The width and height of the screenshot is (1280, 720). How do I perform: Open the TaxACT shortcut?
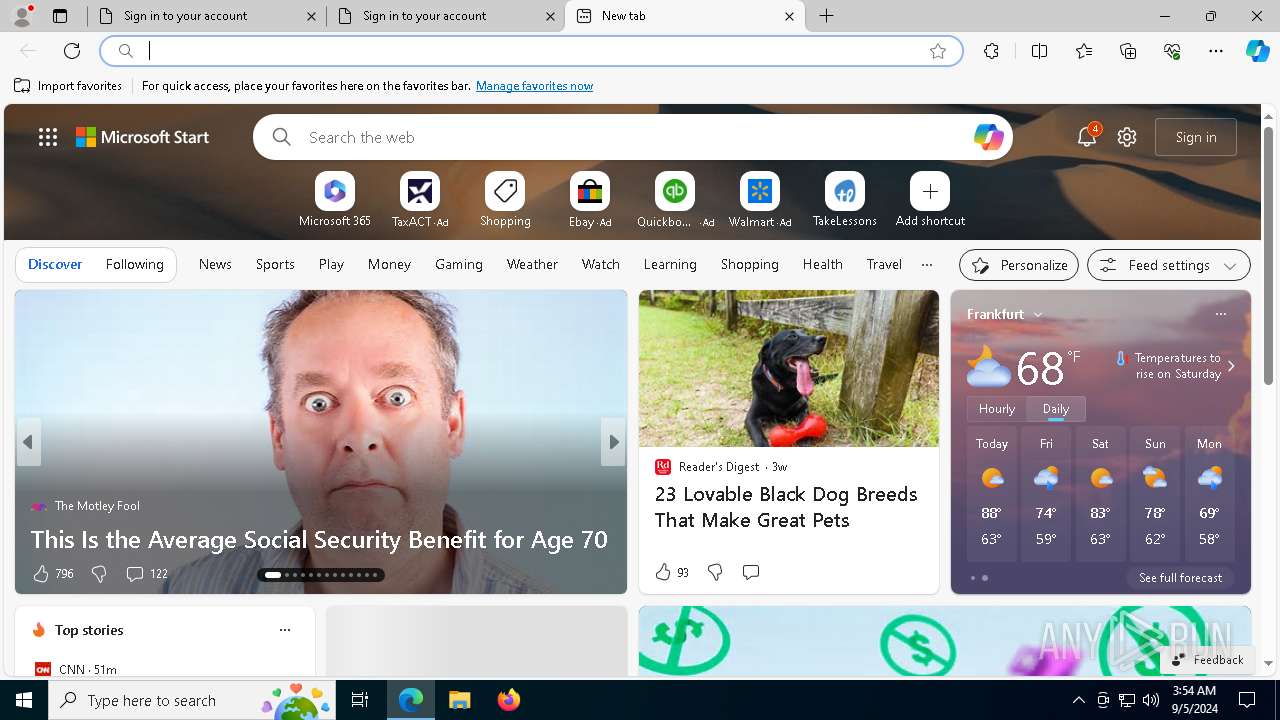coord(420,200)
